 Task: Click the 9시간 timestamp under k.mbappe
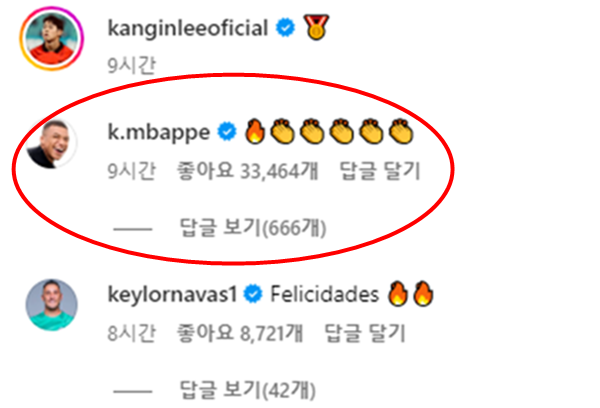[x=131, y=171]
